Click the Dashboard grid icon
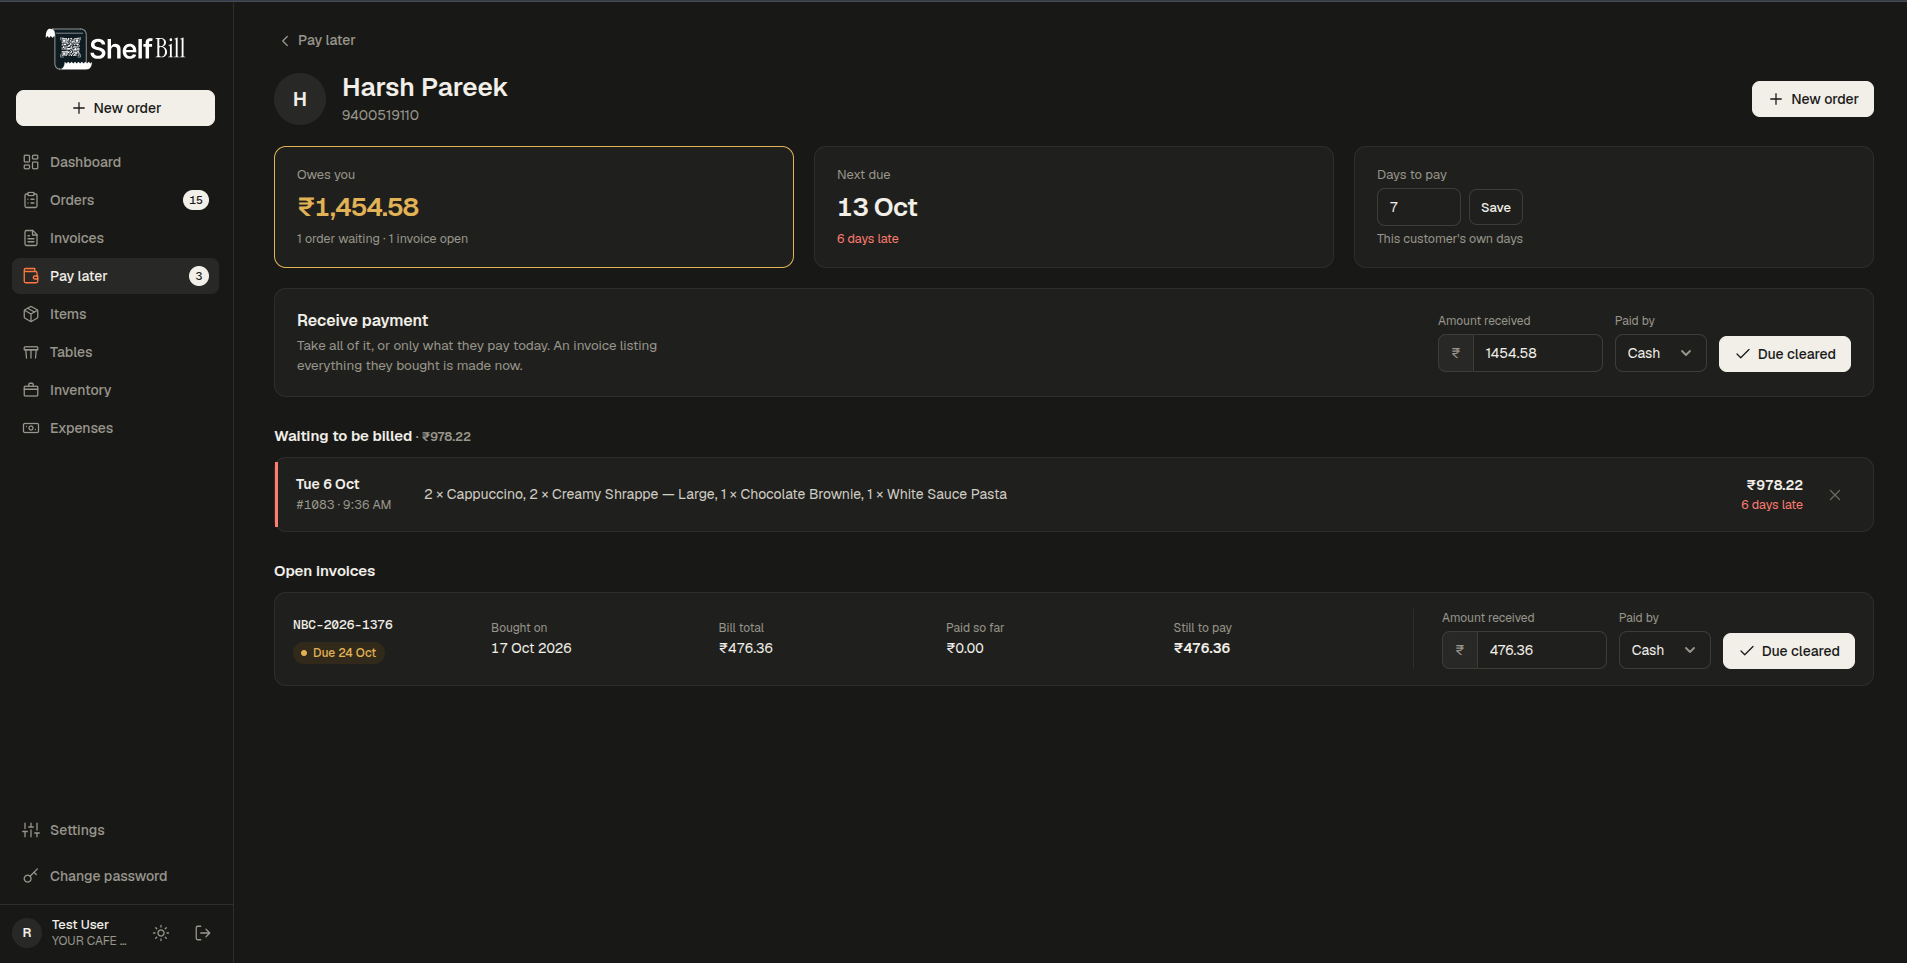1907x963 pixels. point(31,162)
